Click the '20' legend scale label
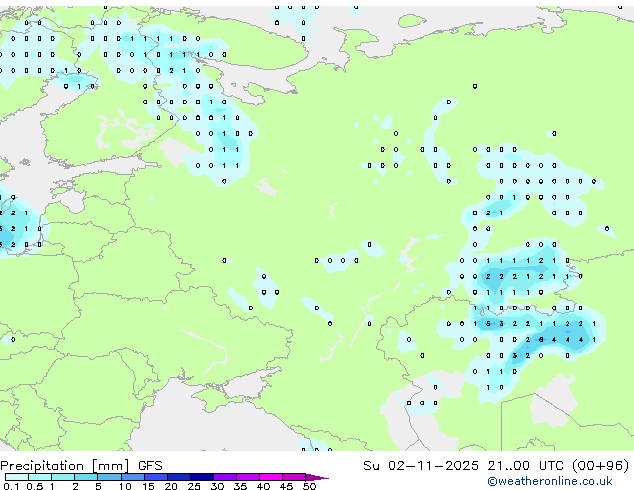This screenshot has width=634, height=490. (x=171, y=486)
